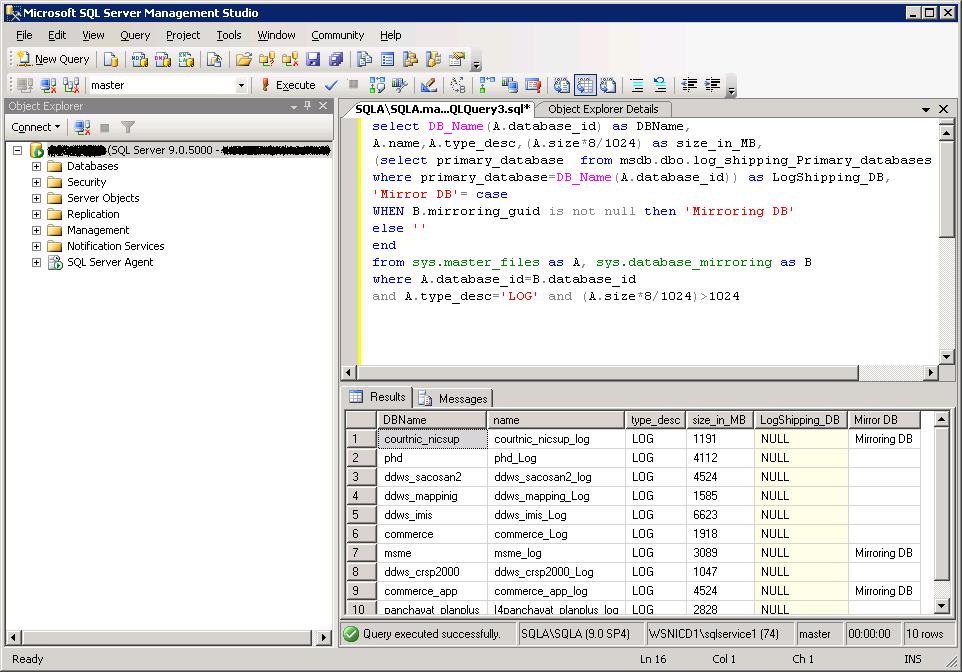Image resolution: width=962 pixels, height=672 pixels.
Task: Click the Object Explorer filter funnel icon
Action: pos(128,127)
